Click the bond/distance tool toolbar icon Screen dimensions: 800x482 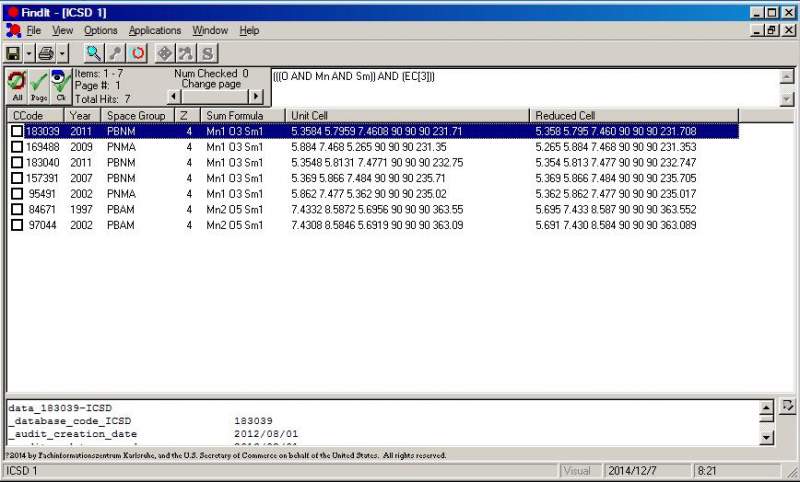115,53
